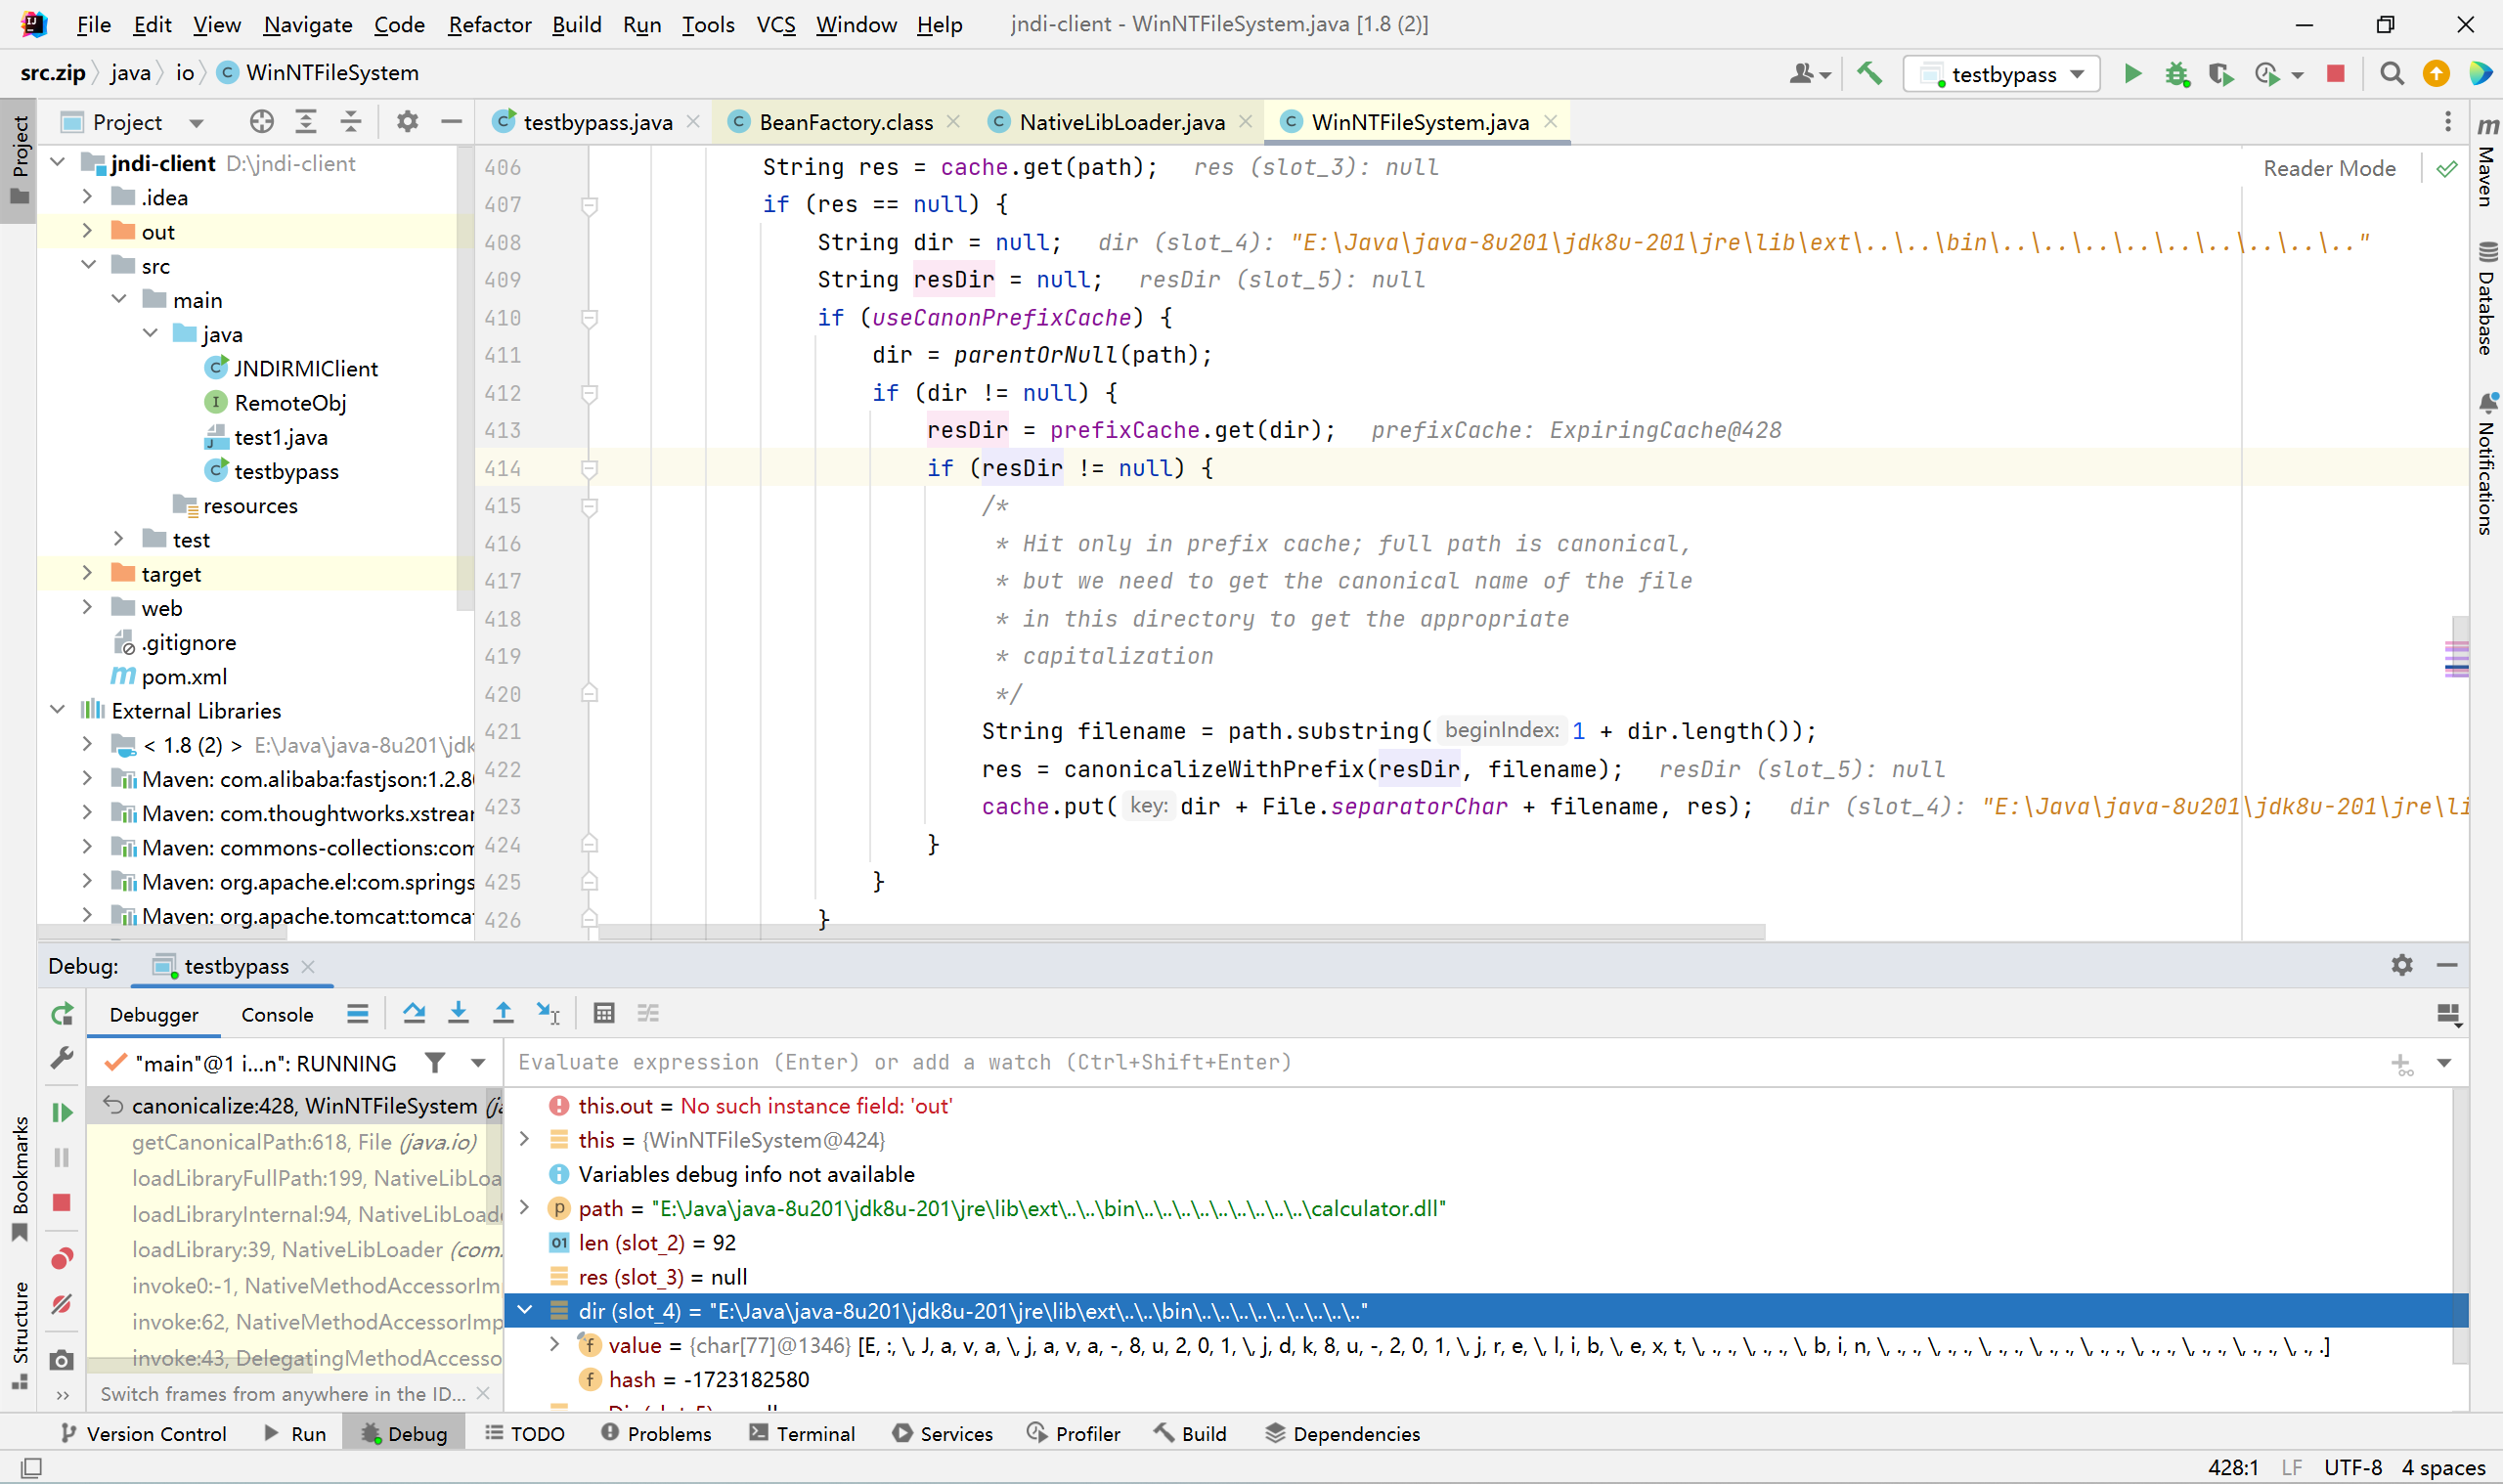Open the Navigate menu
This screenshot has width=2503, height=1484.
pos(307,24)
